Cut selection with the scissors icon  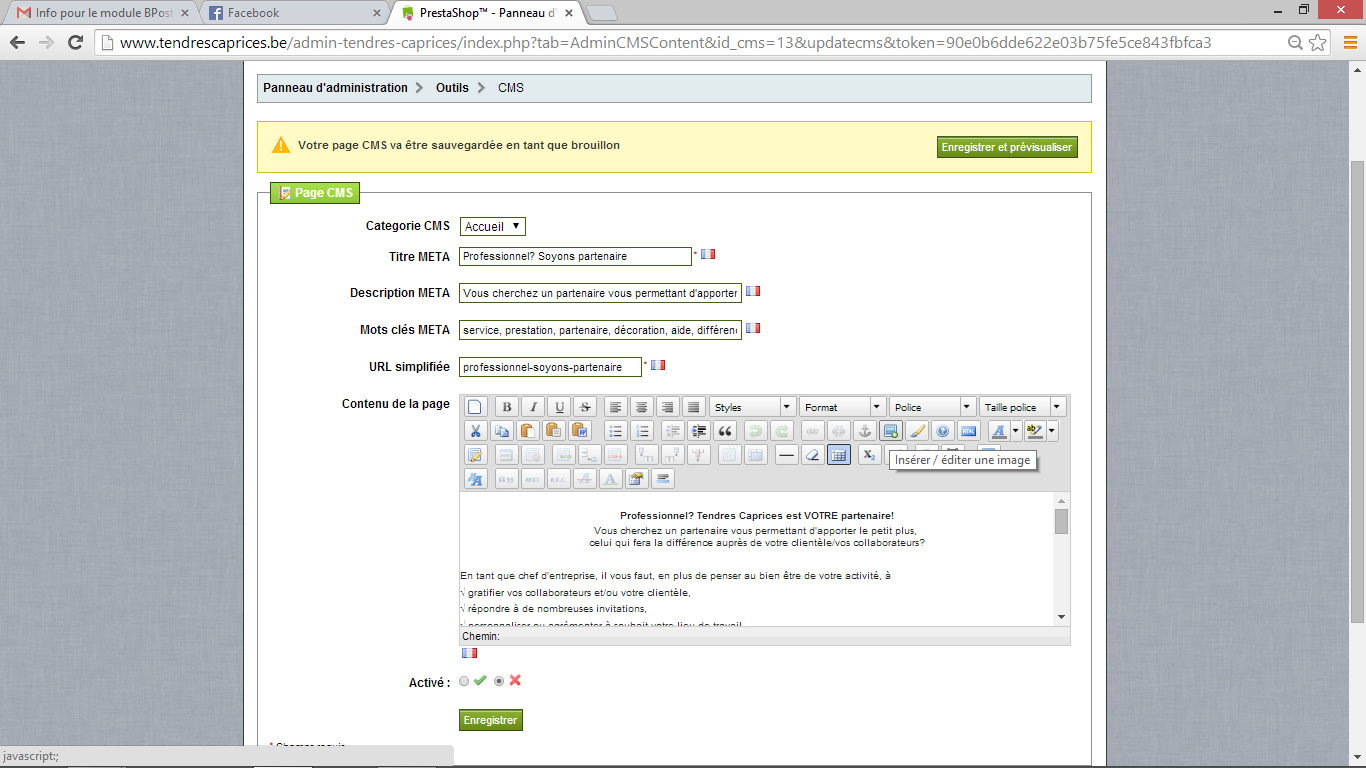click(x=475, y=431)
